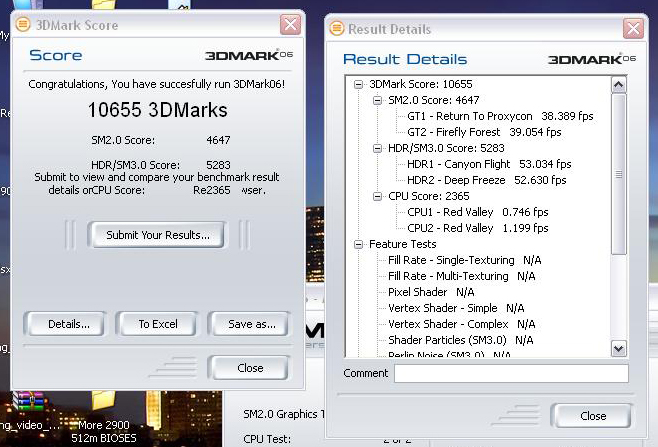Select GT1 - Return To Proxycon row

pos(500,116)
